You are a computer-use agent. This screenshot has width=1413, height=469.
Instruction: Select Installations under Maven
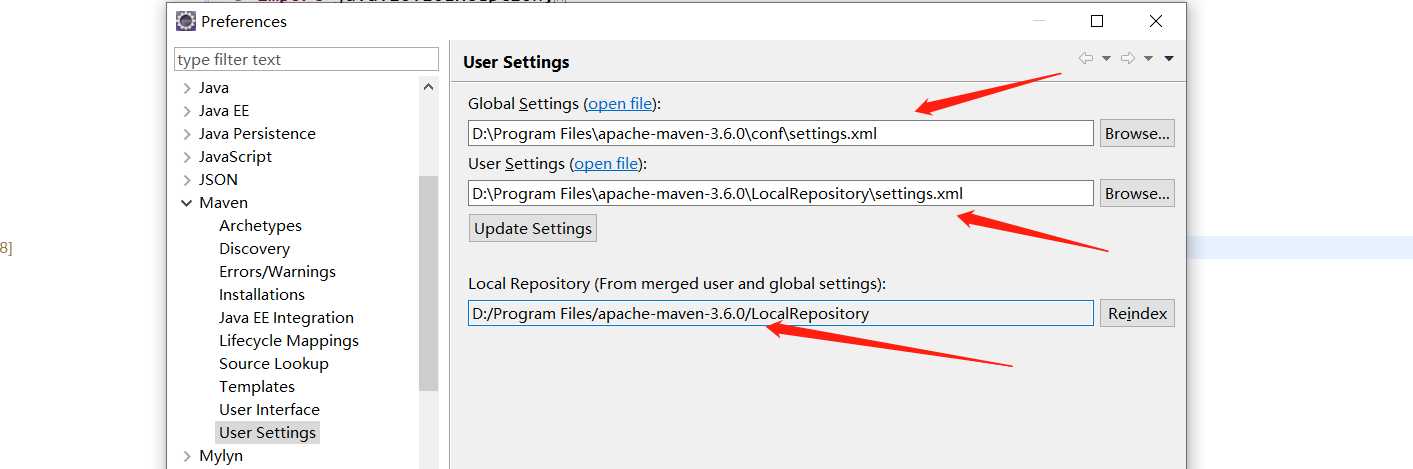262,295
